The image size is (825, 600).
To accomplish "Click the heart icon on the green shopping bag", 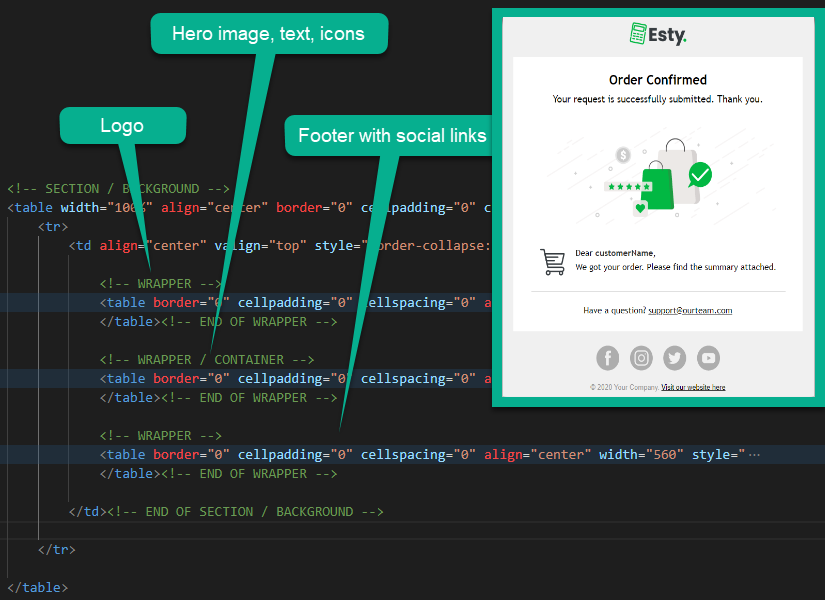I will 640,208.
